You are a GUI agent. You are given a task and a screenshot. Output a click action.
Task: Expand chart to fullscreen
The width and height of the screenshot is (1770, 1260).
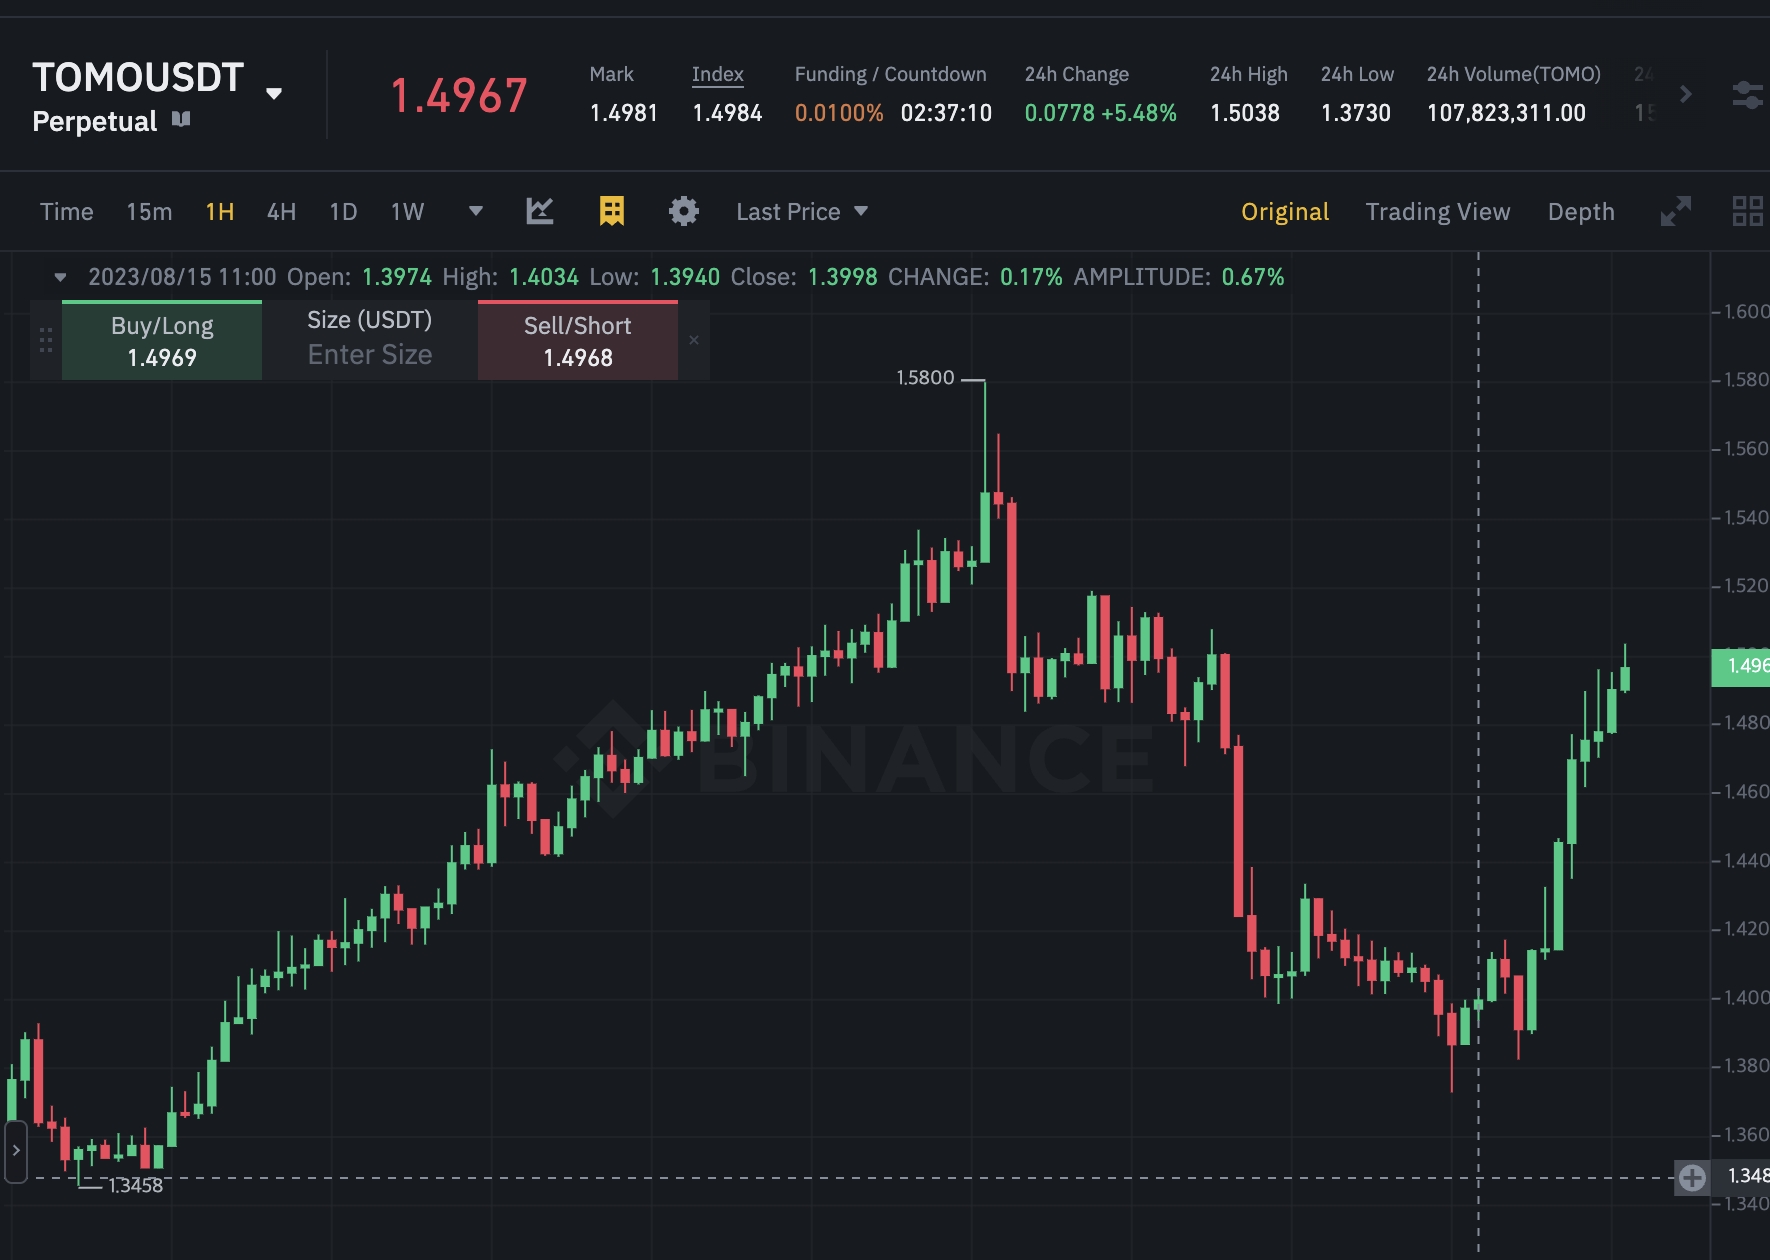pyautogui.click(x=1675, y=211)
